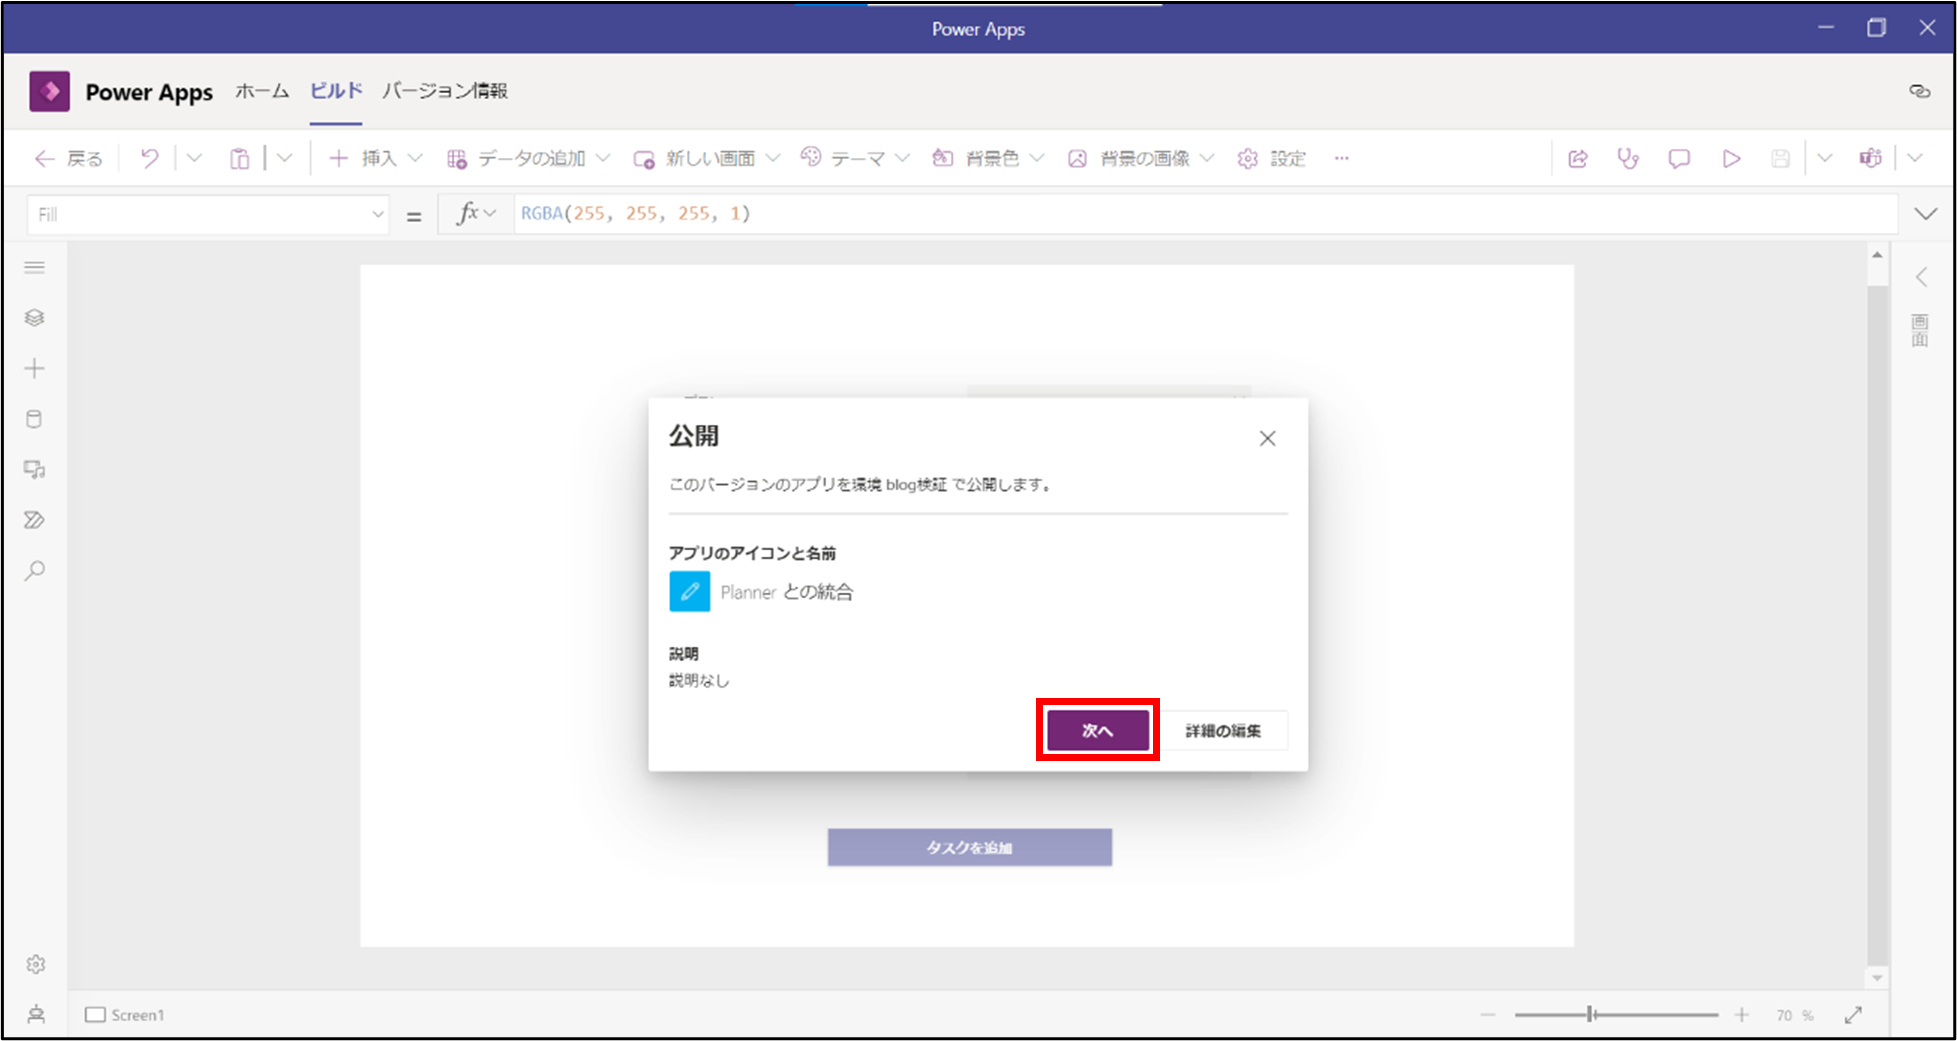Click the Power Apps logo icon
This screenshot has width=1957, height=1041.
pos(49,91)
